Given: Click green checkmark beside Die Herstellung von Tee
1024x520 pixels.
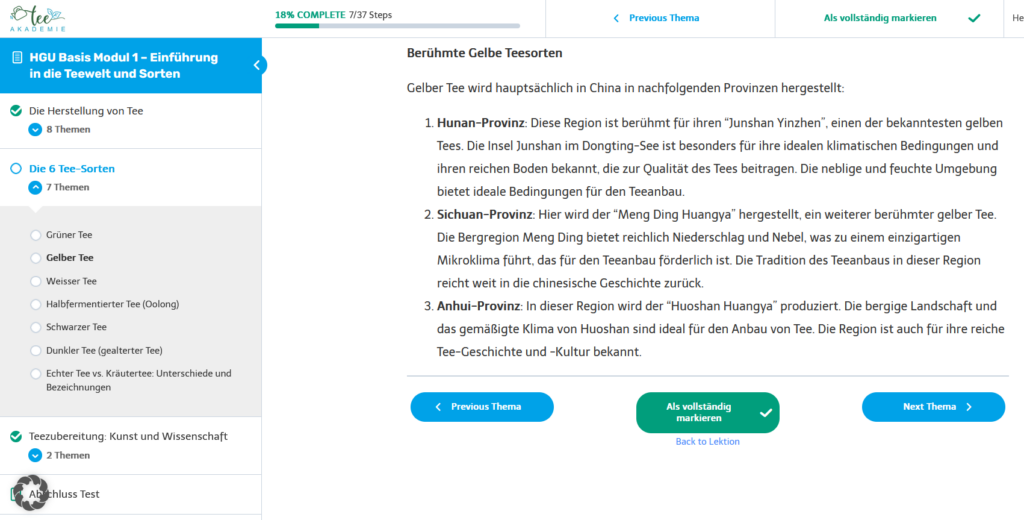Looking at the screenshot, I should tap(16, 111).
